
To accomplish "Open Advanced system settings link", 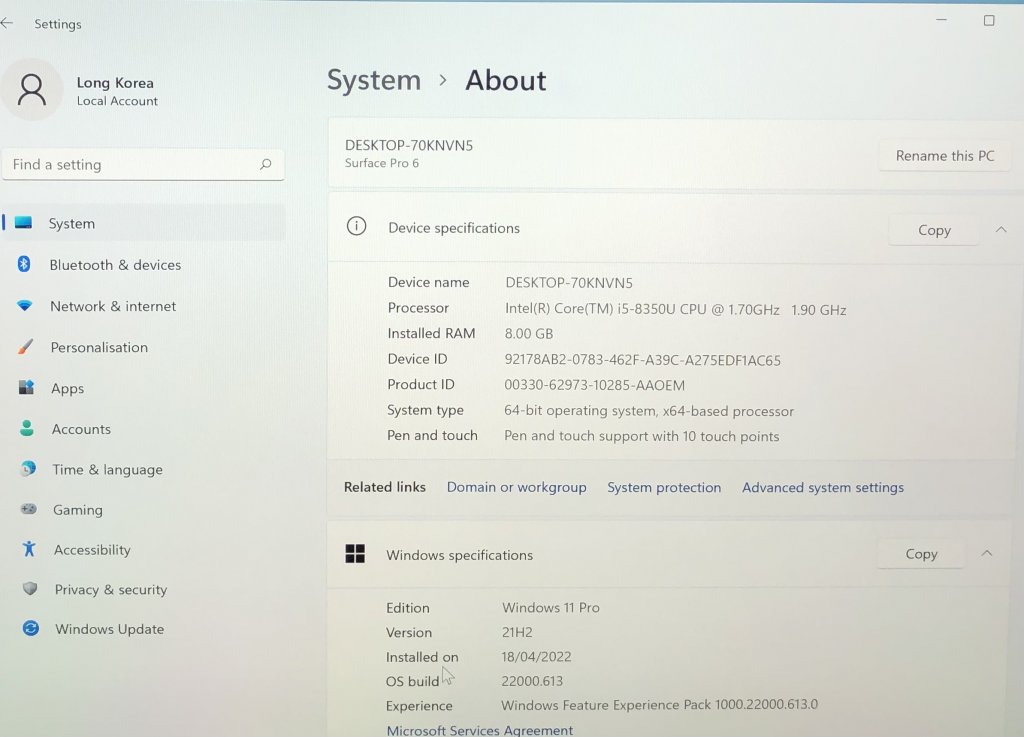I will (823, 487).
